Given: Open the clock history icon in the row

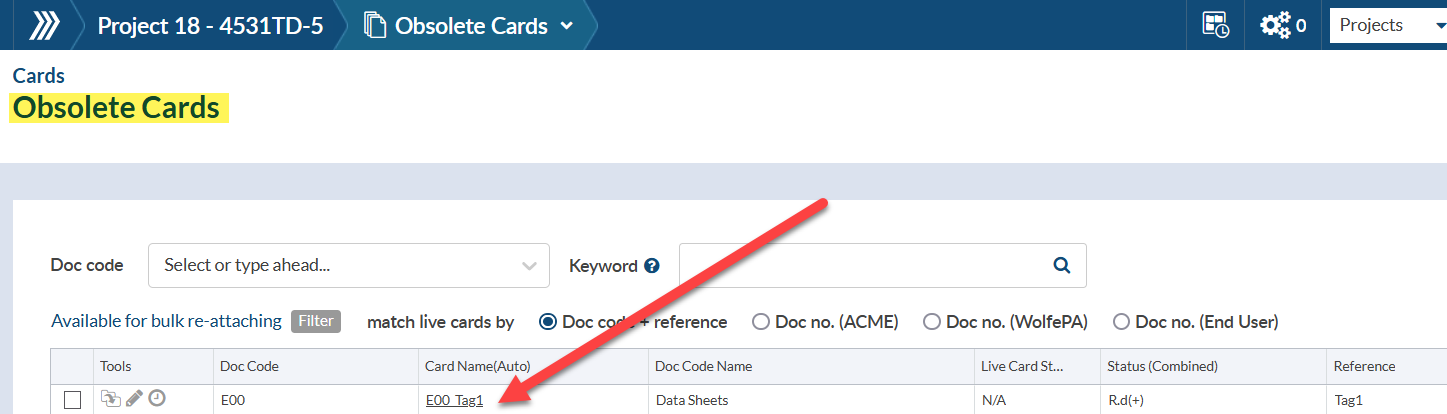Looking at the screenshot, I should pos(157,399).
